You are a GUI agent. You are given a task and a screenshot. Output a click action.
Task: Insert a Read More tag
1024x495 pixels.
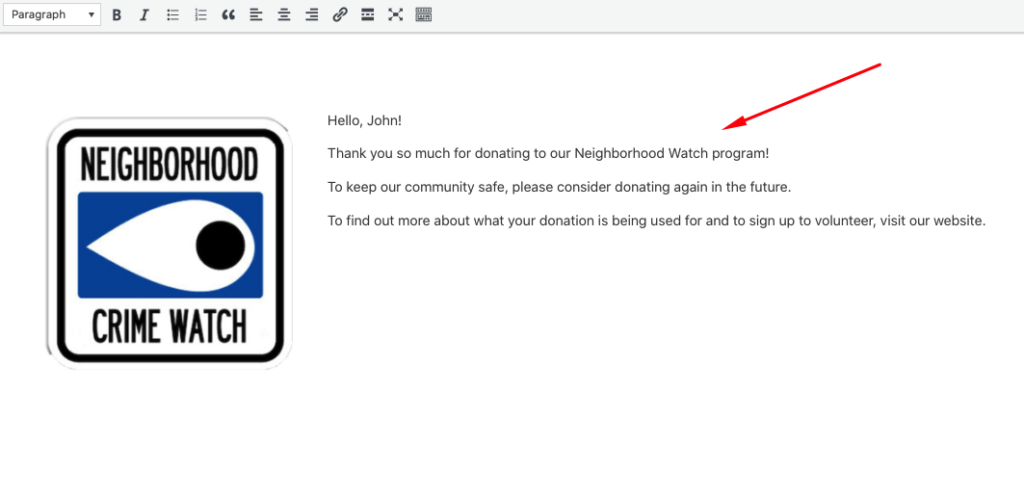pyautogui.click(x=368, y=15)
